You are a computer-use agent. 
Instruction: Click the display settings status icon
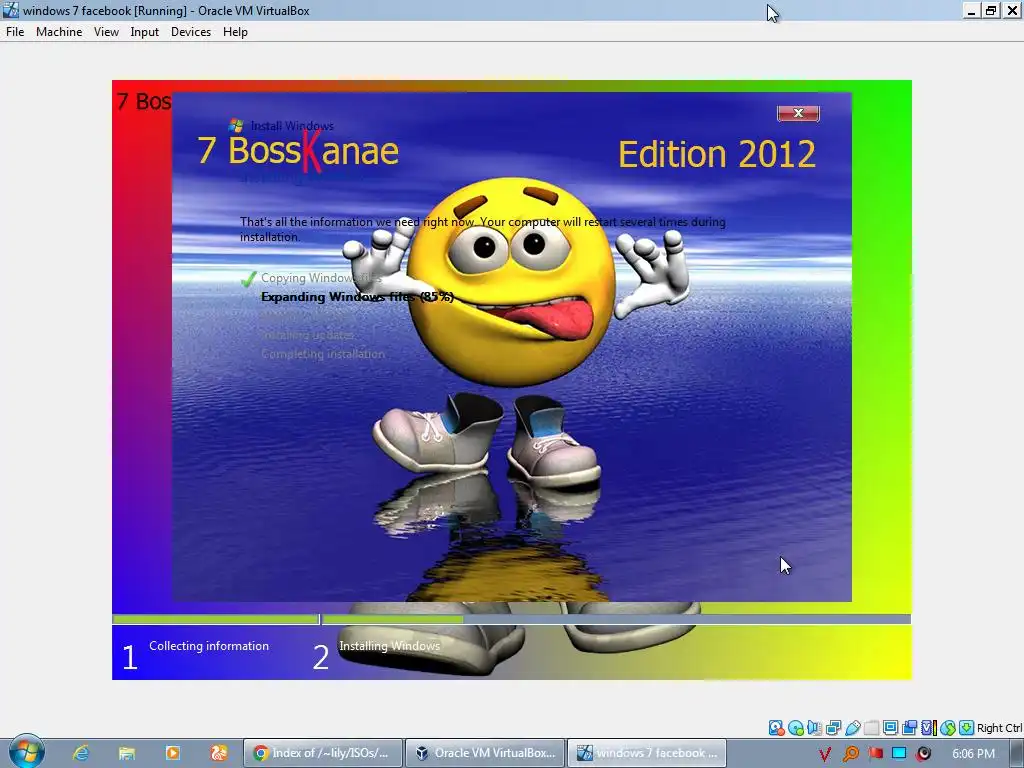[890, 728]
